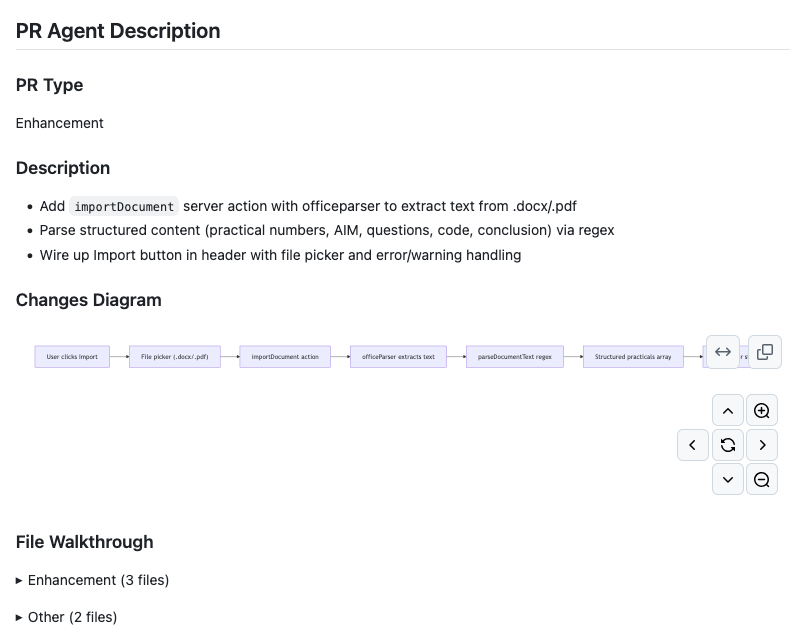The image size is (806, 643).
Task: Select the 'File picker (.docx/.pdf)' diagram node
Action: click(x=175, y=357)
